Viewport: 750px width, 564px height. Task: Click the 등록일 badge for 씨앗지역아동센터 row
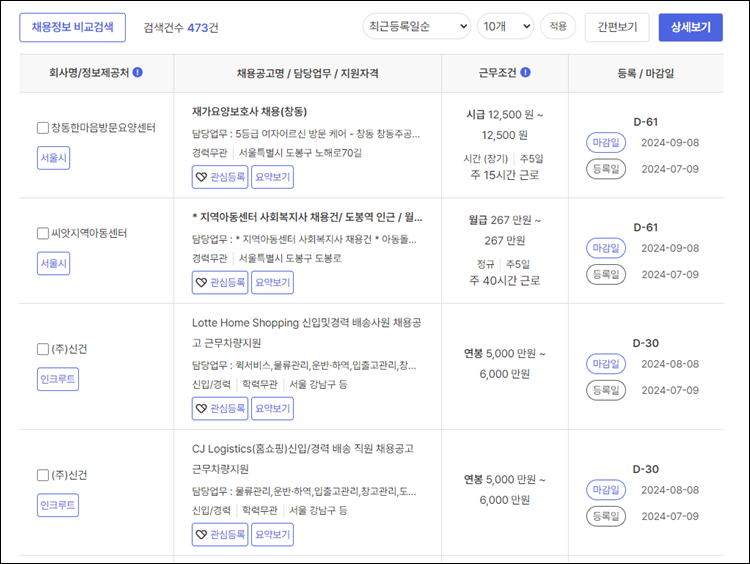(x=606, y=274)
